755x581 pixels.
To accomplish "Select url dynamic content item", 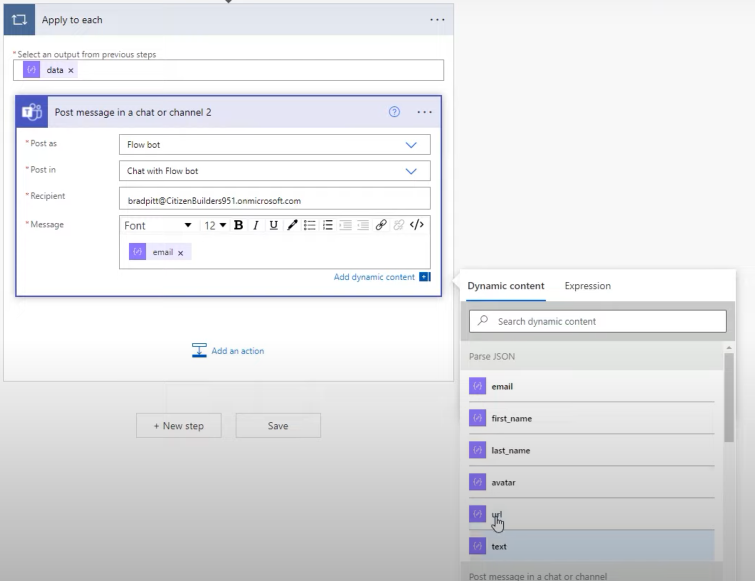I will [x=592, y=514].
